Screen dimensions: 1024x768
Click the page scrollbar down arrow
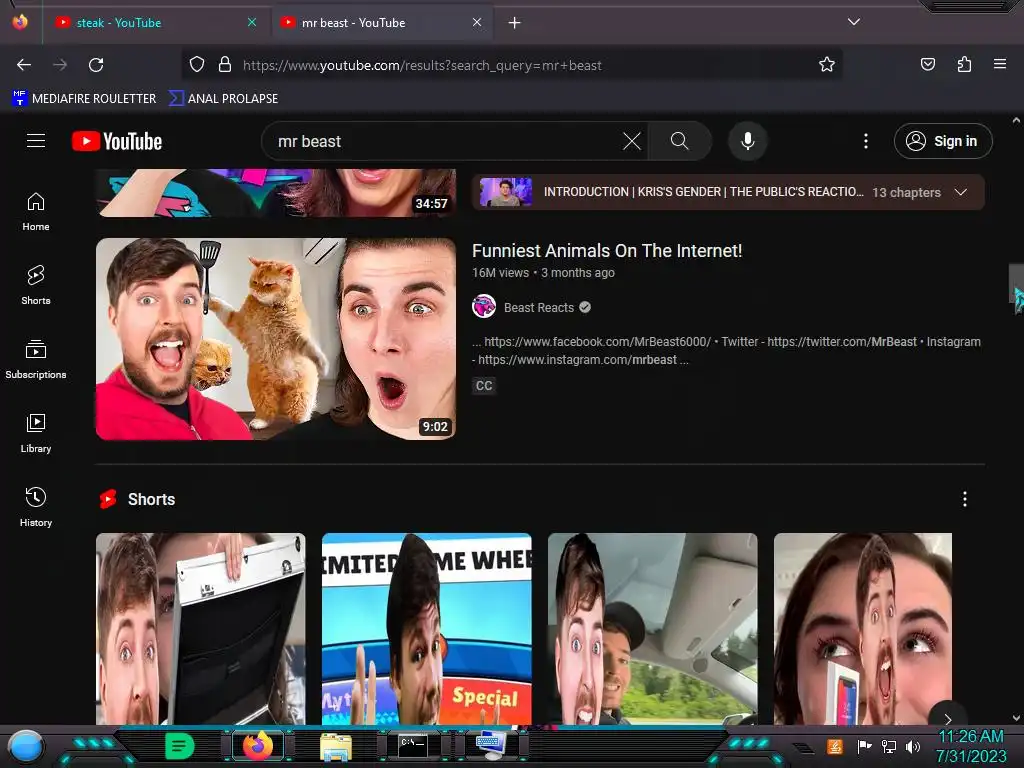tap(1016, 718)
